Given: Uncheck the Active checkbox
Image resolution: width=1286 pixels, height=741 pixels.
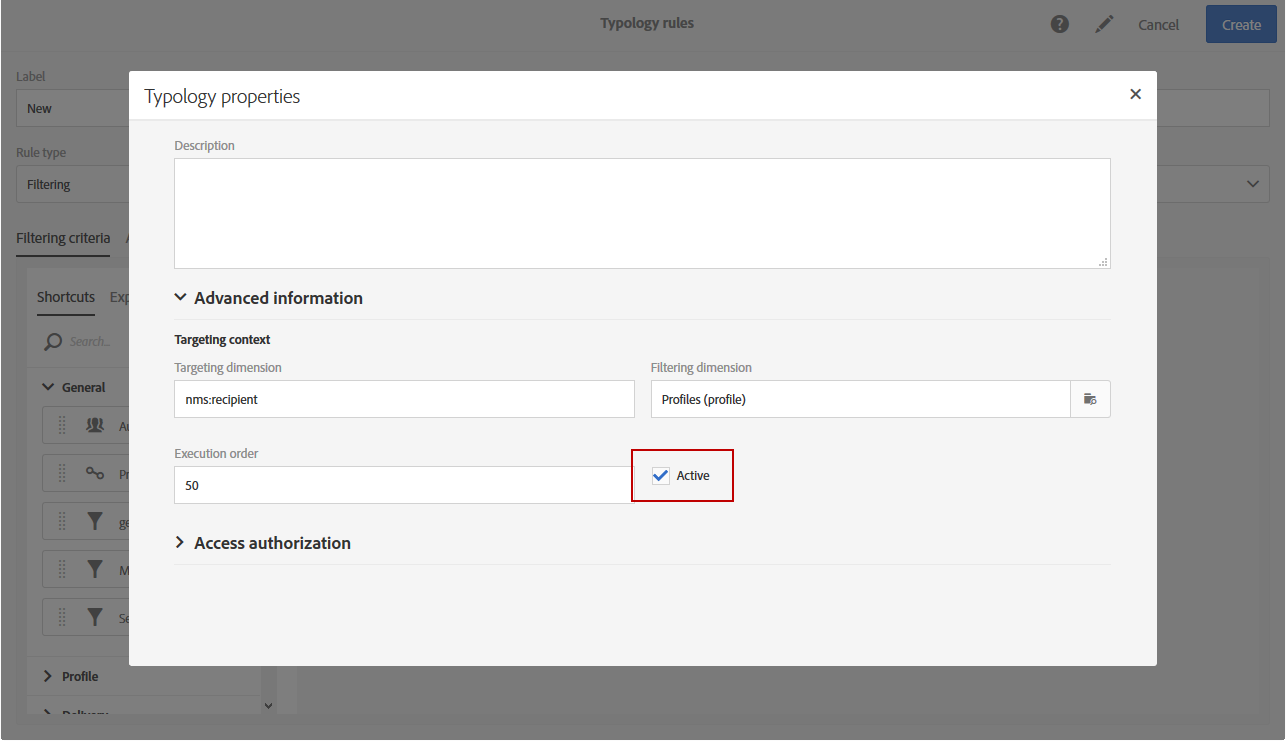Looking at the screenshot, I should coord(661,476).
